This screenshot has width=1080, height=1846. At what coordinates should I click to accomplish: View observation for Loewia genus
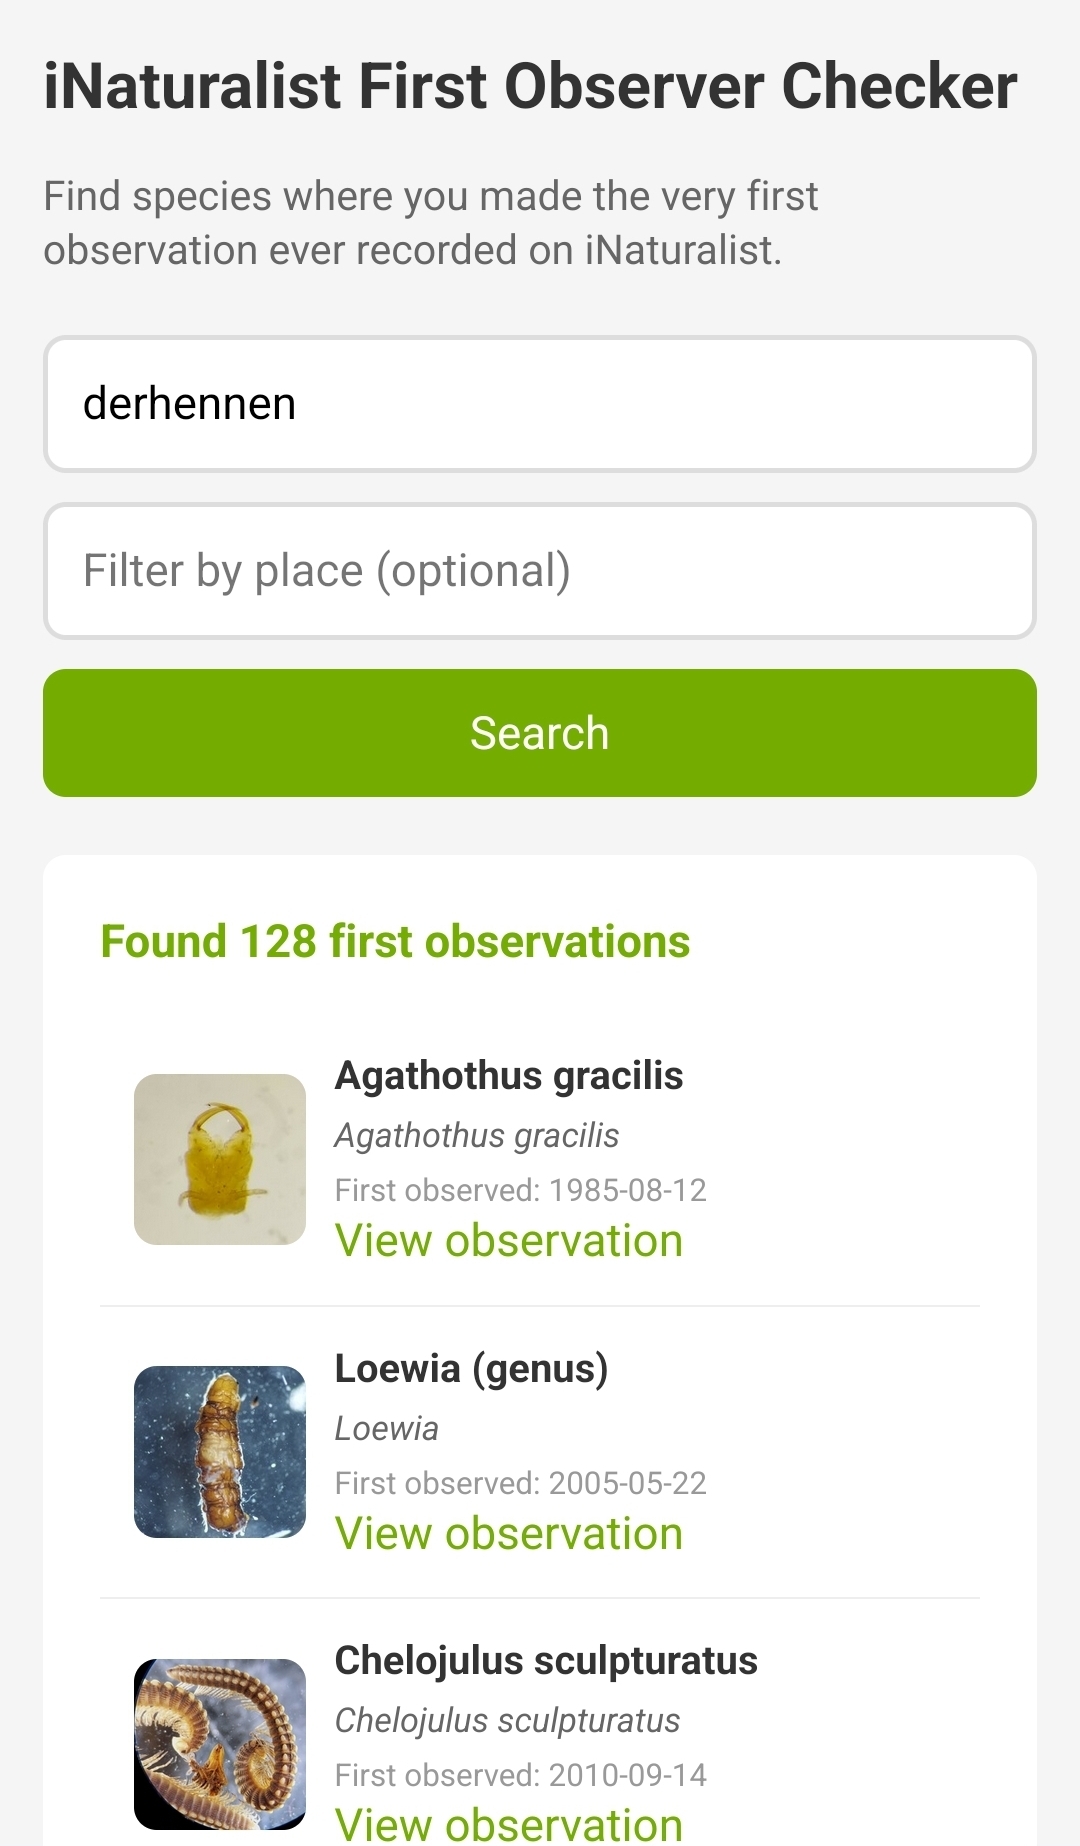[x=508, y=1534]
